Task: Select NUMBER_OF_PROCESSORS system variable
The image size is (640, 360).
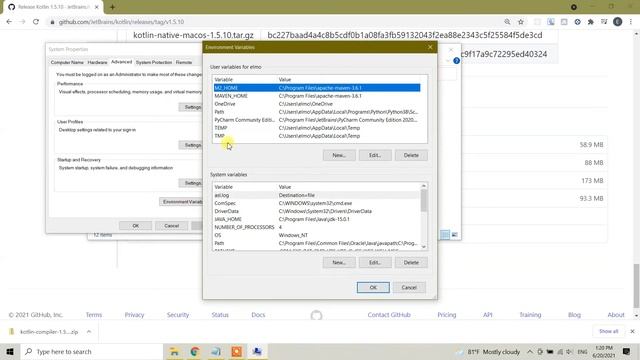Action: pos(317,227)
